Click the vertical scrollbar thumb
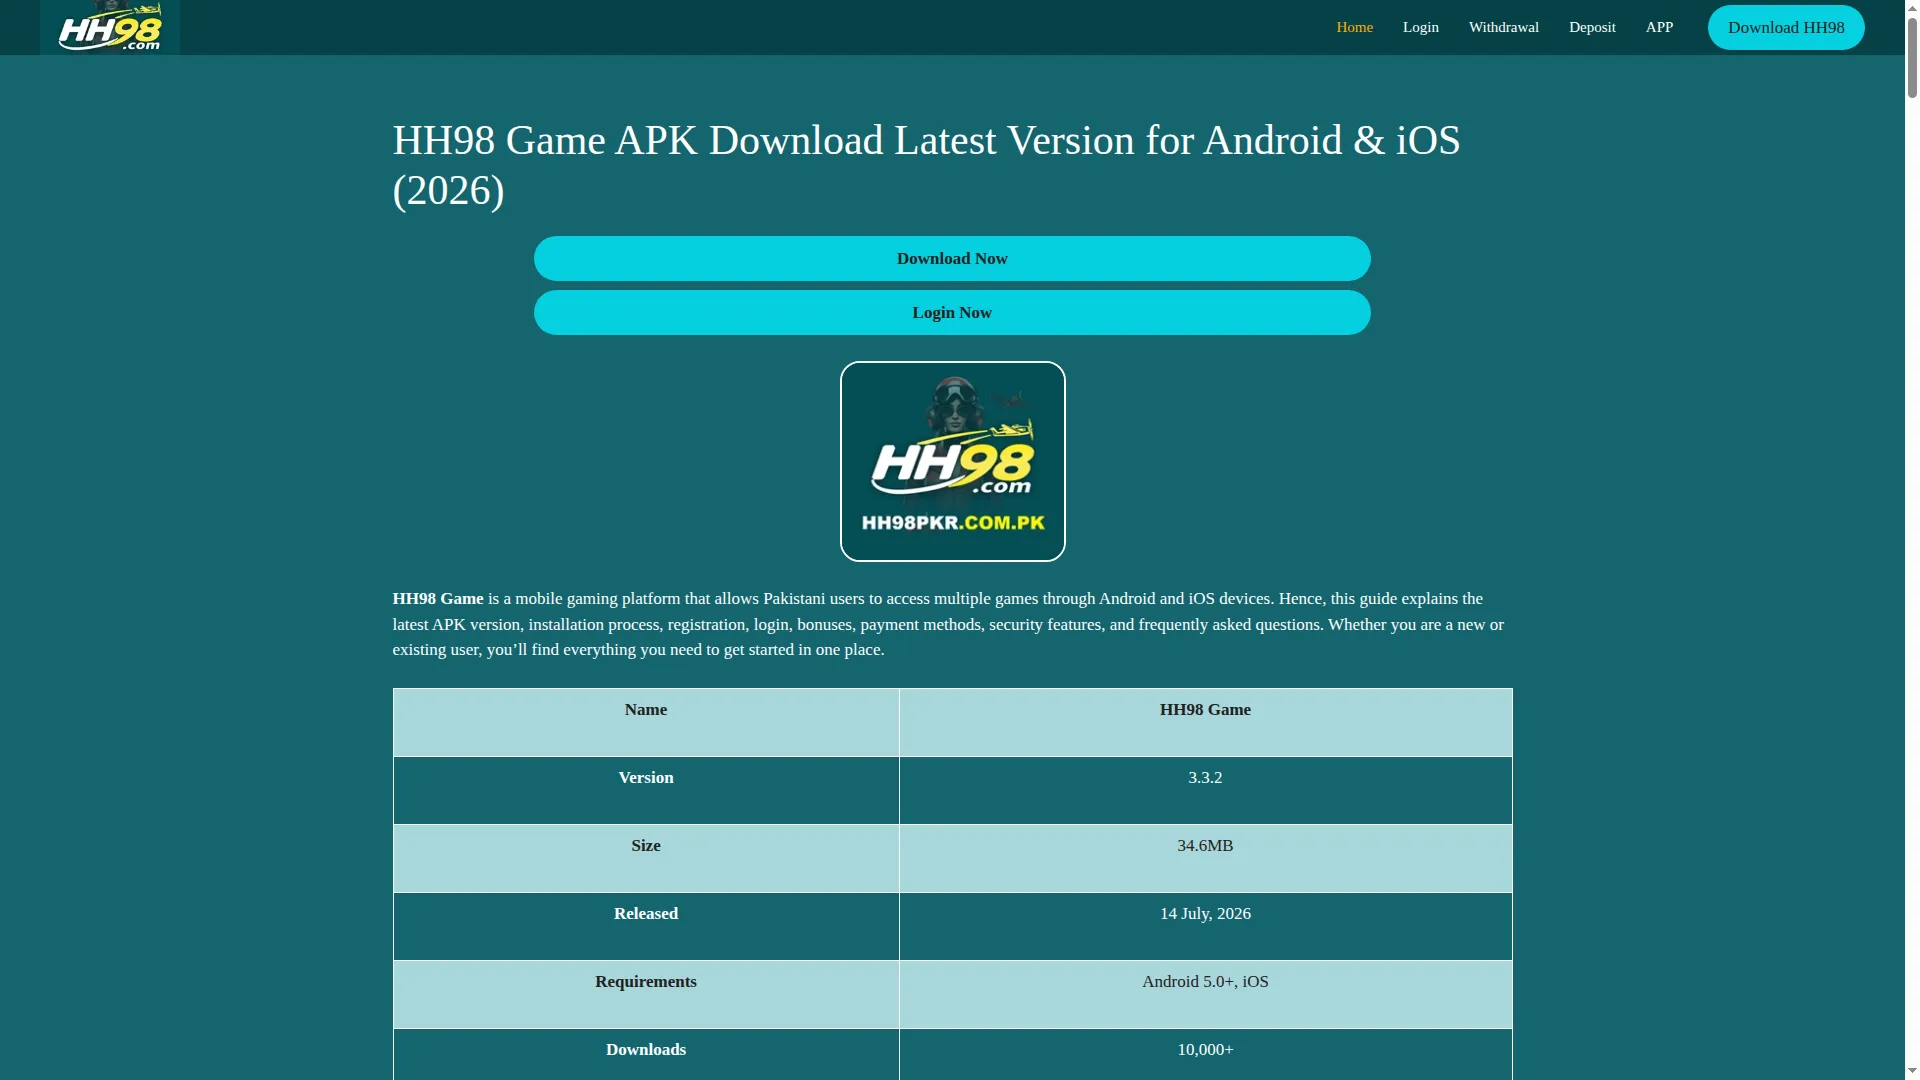 coord(1912,57)
